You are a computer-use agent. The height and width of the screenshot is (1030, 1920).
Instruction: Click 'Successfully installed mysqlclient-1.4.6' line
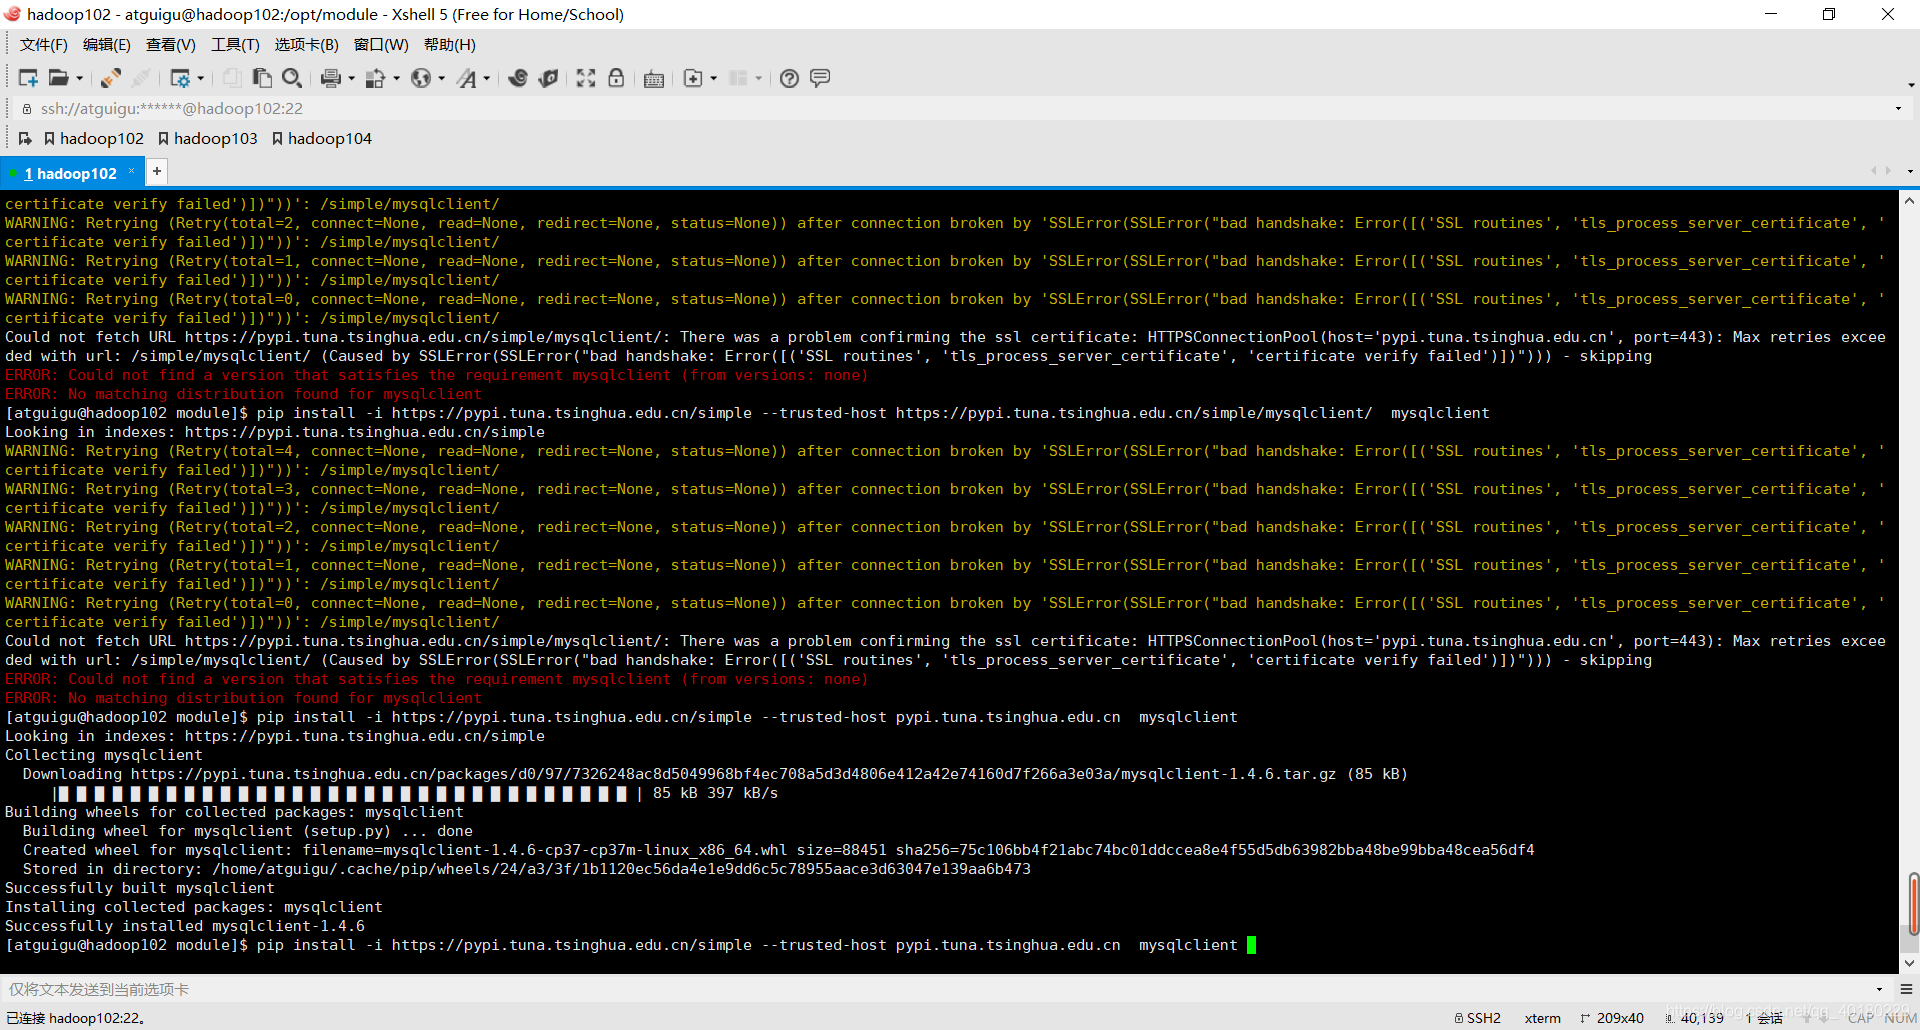pyautogui.click(x=185, y=926)
